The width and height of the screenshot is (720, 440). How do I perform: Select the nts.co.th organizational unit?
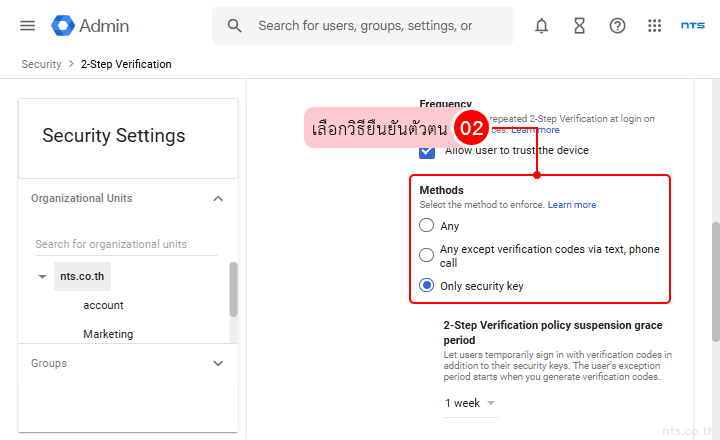(82, 276)
